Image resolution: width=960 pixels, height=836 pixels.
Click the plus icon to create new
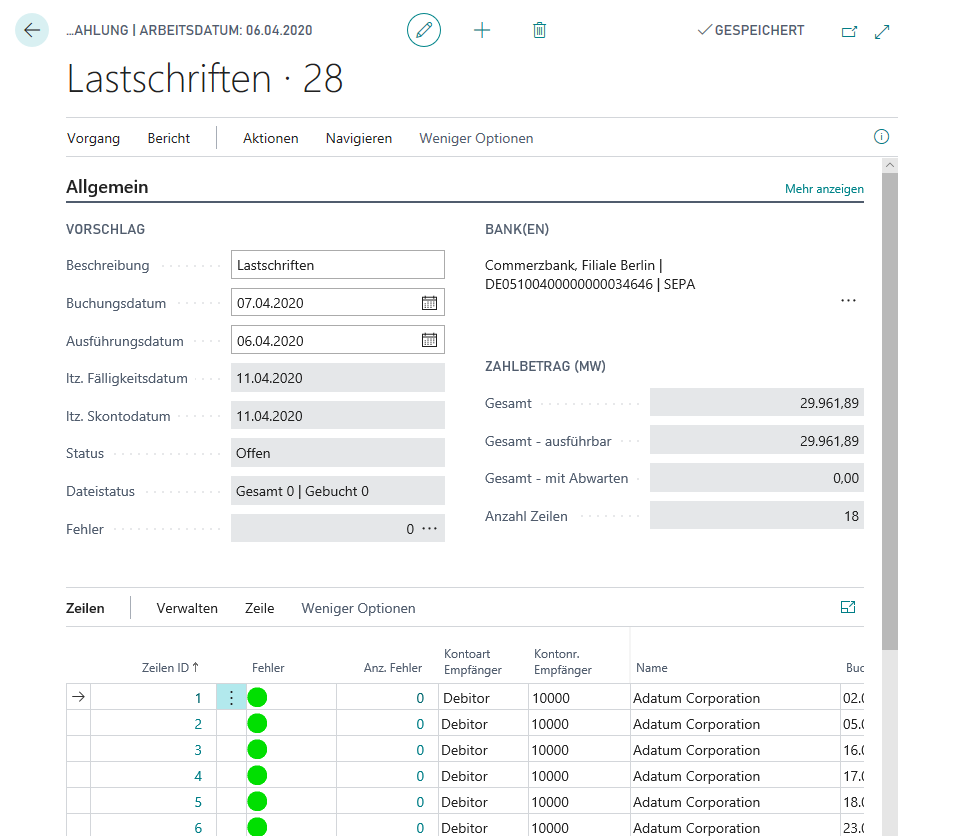click(x=482, y=30)
